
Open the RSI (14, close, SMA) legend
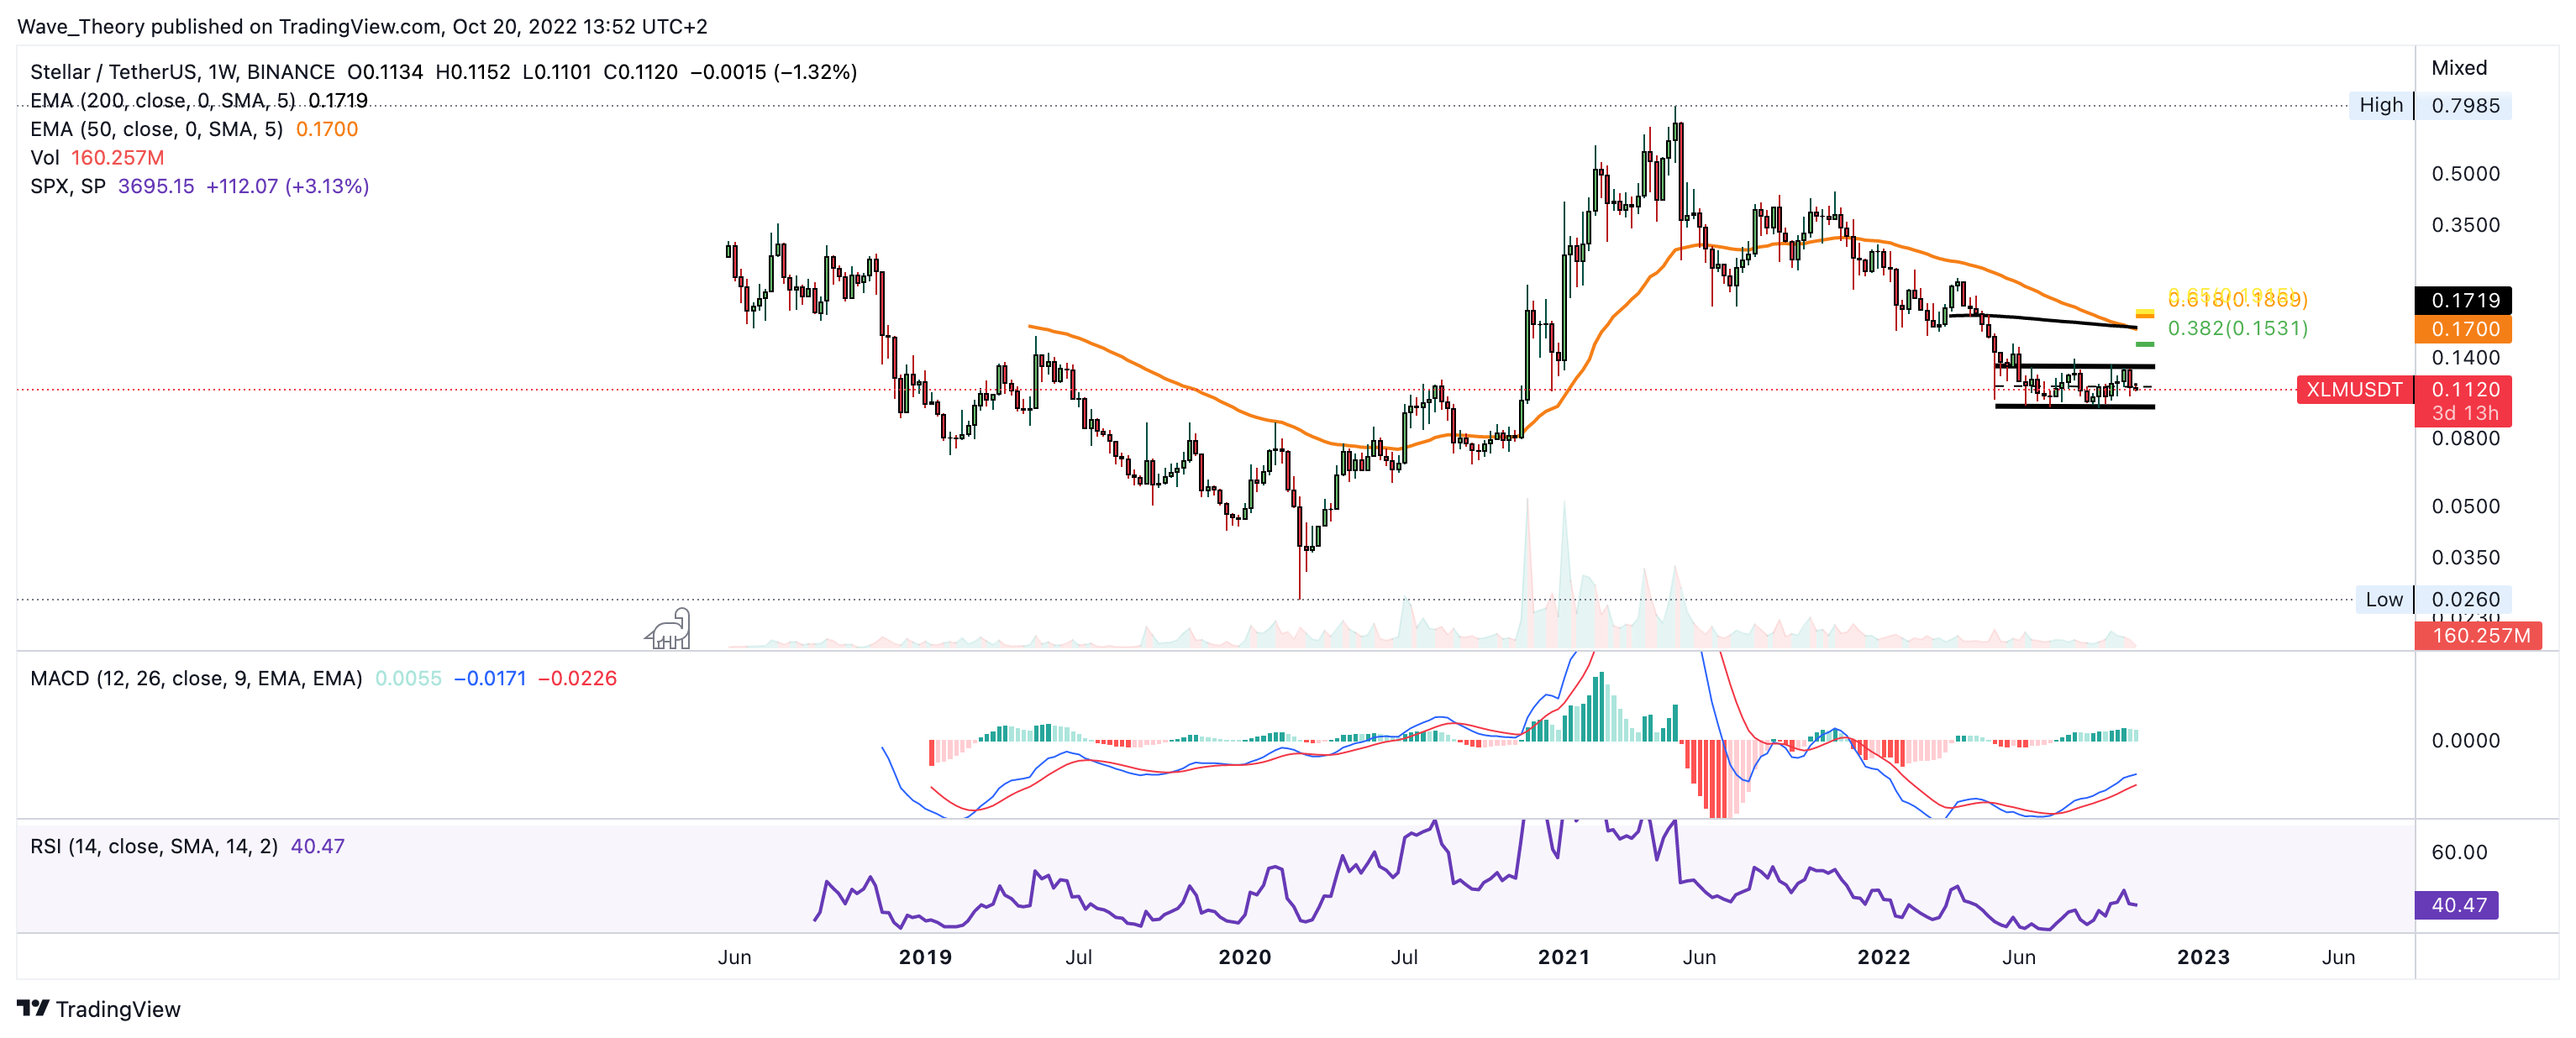pos(154,846)
